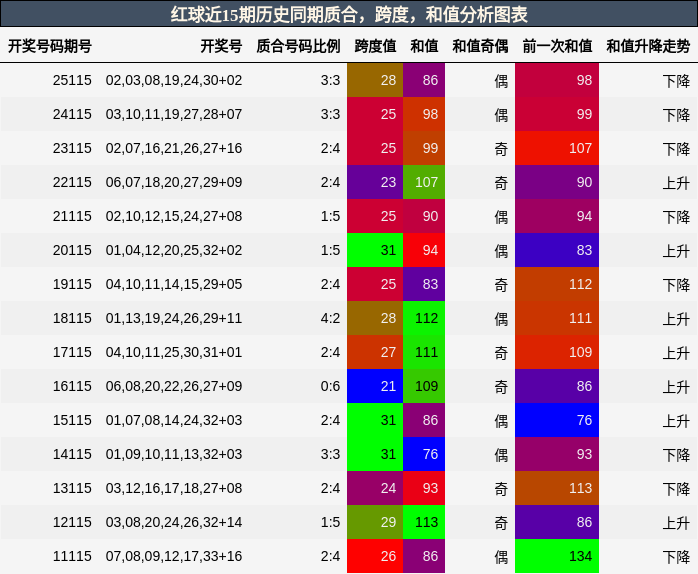Click issue number 13115
Viewport: 698px width, 574px height.
pos(72,488)
